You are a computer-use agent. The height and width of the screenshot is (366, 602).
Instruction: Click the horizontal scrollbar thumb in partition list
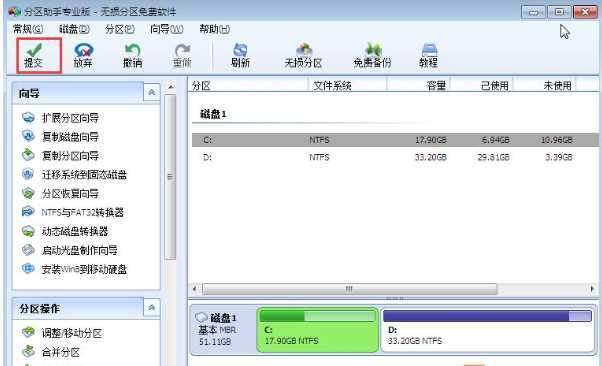tap(349, 289)
